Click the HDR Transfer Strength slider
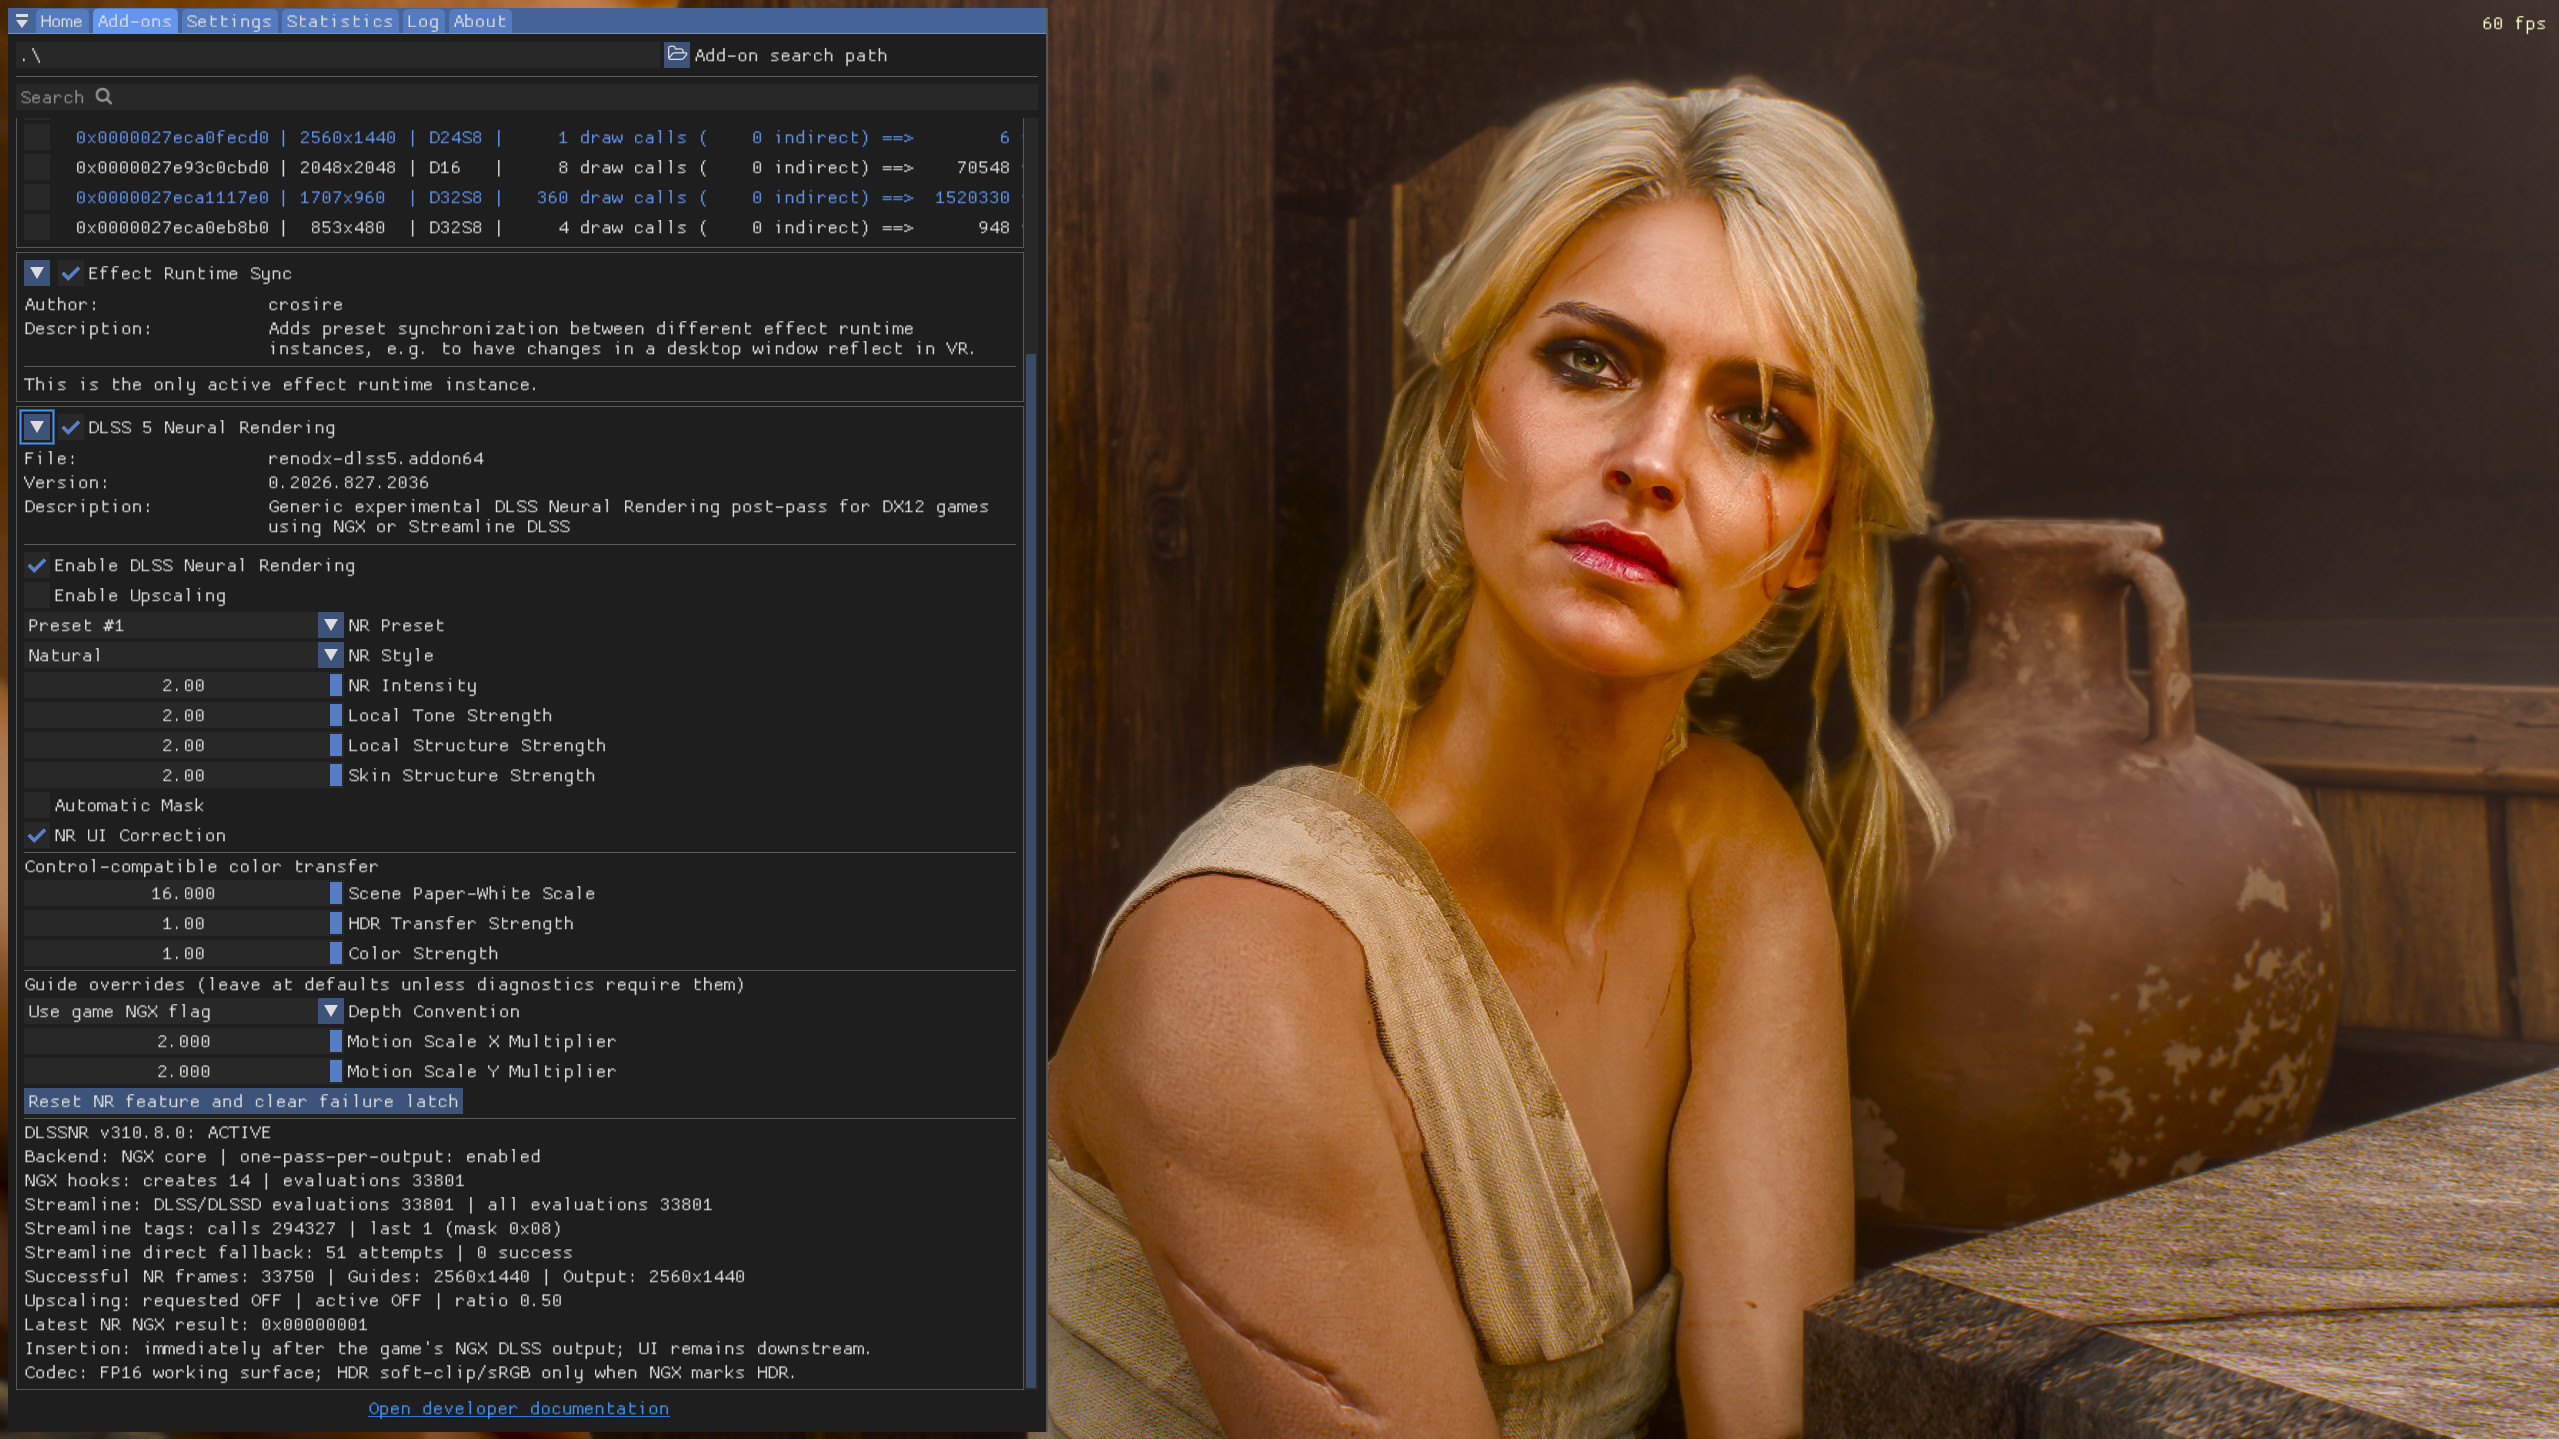The height and width of the screenshot is (1439, 2559). click(184, 923)
